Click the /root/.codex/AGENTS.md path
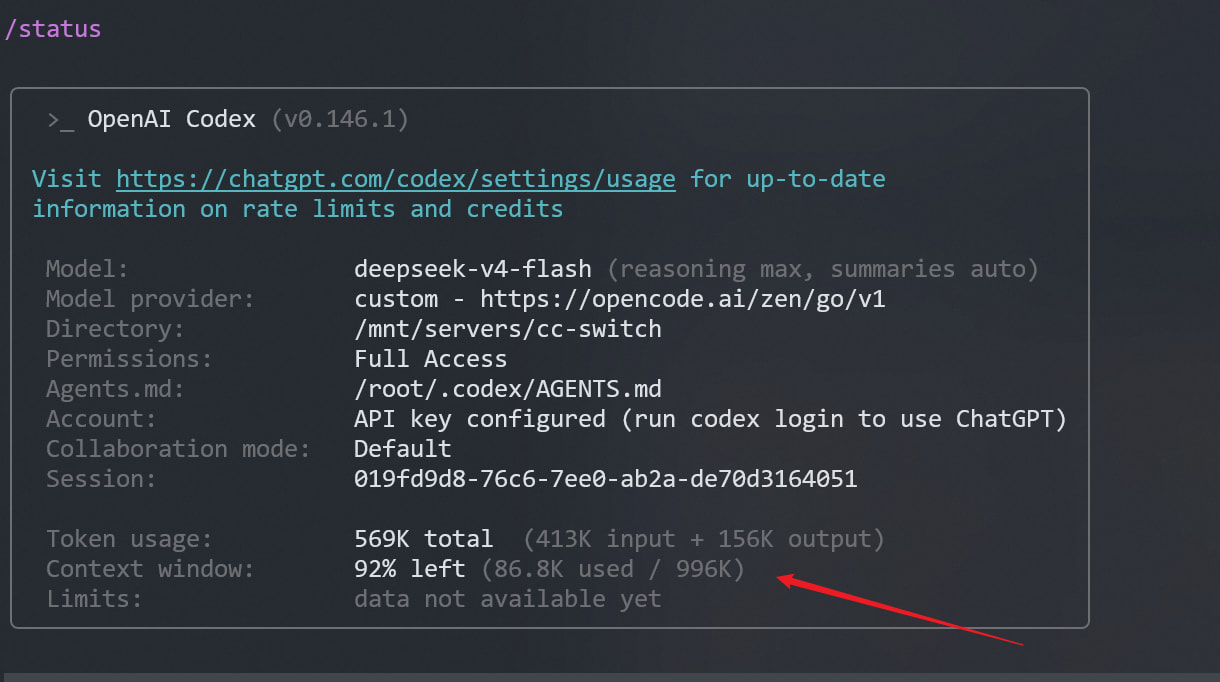Screen dimensions: 1220x682 coord(508,389)
